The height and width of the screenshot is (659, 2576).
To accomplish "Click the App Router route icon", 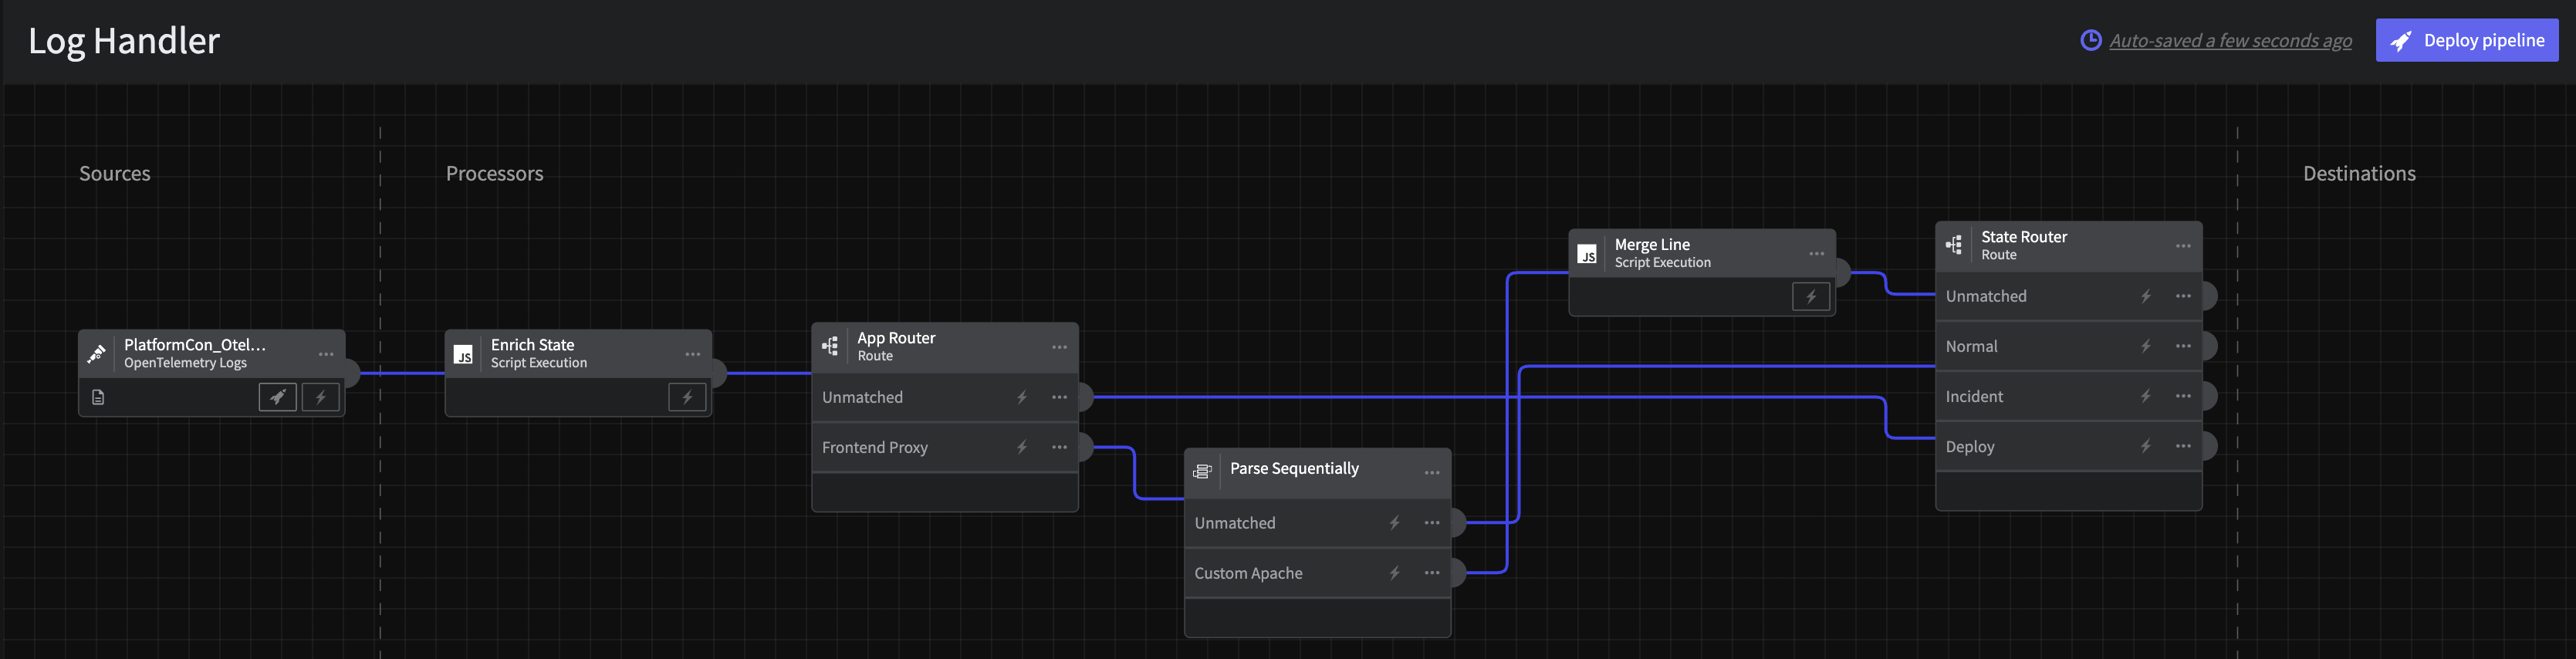I will tap(830, 346).
